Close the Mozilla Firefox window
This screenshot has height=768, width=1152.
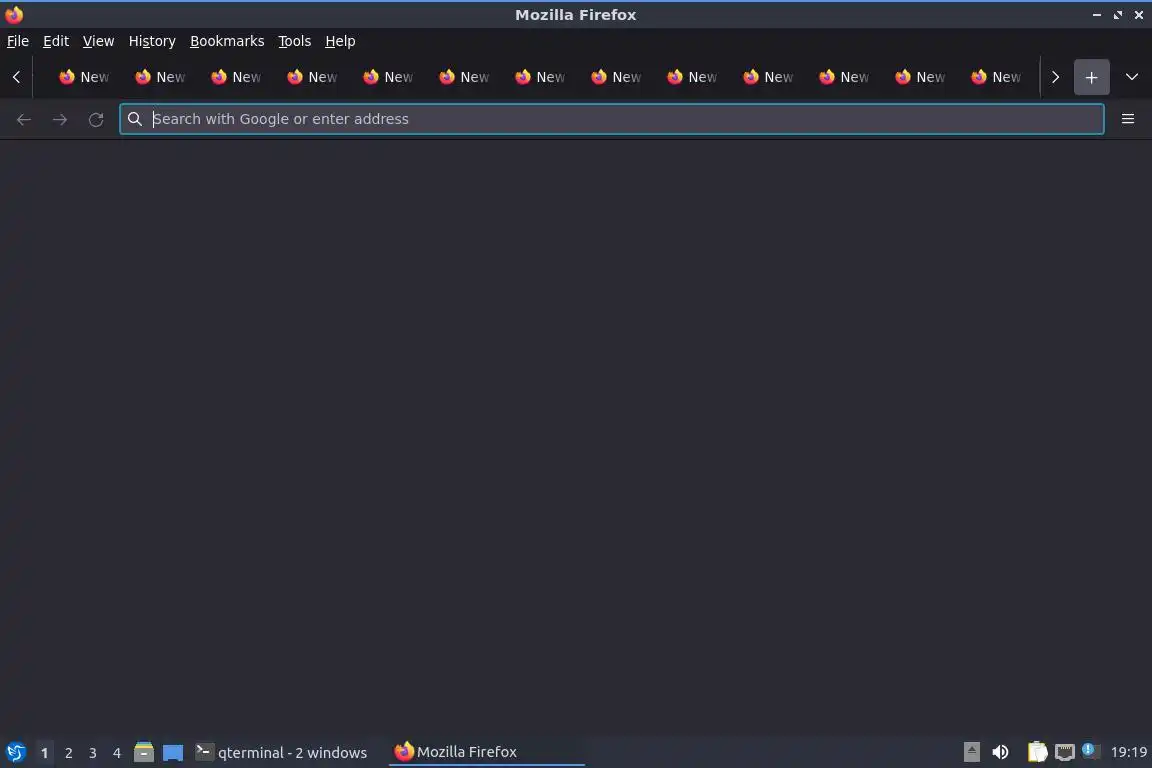pos(1139,15)
